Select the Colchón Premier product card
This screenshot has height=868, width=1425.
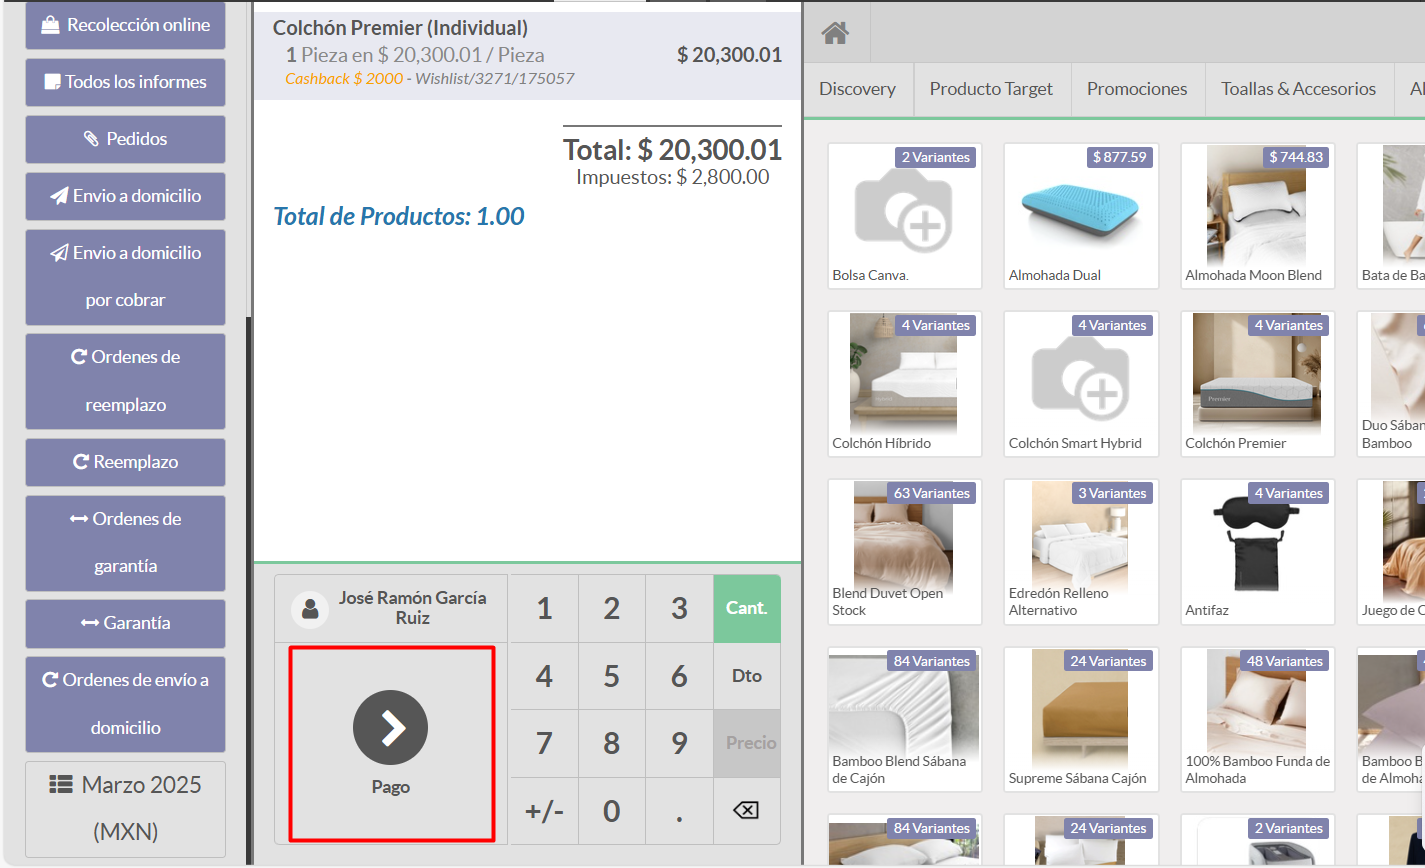[x=1258, y=384]
